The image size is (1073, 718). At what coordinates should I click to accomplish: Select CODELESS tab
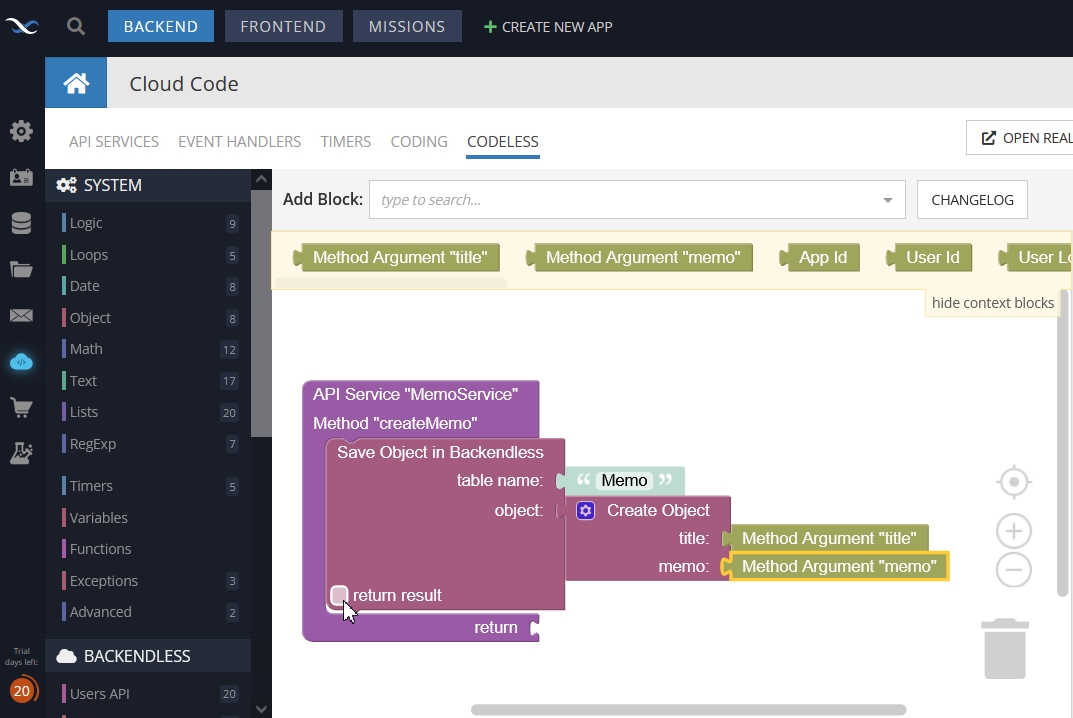[x=503, y=142]
